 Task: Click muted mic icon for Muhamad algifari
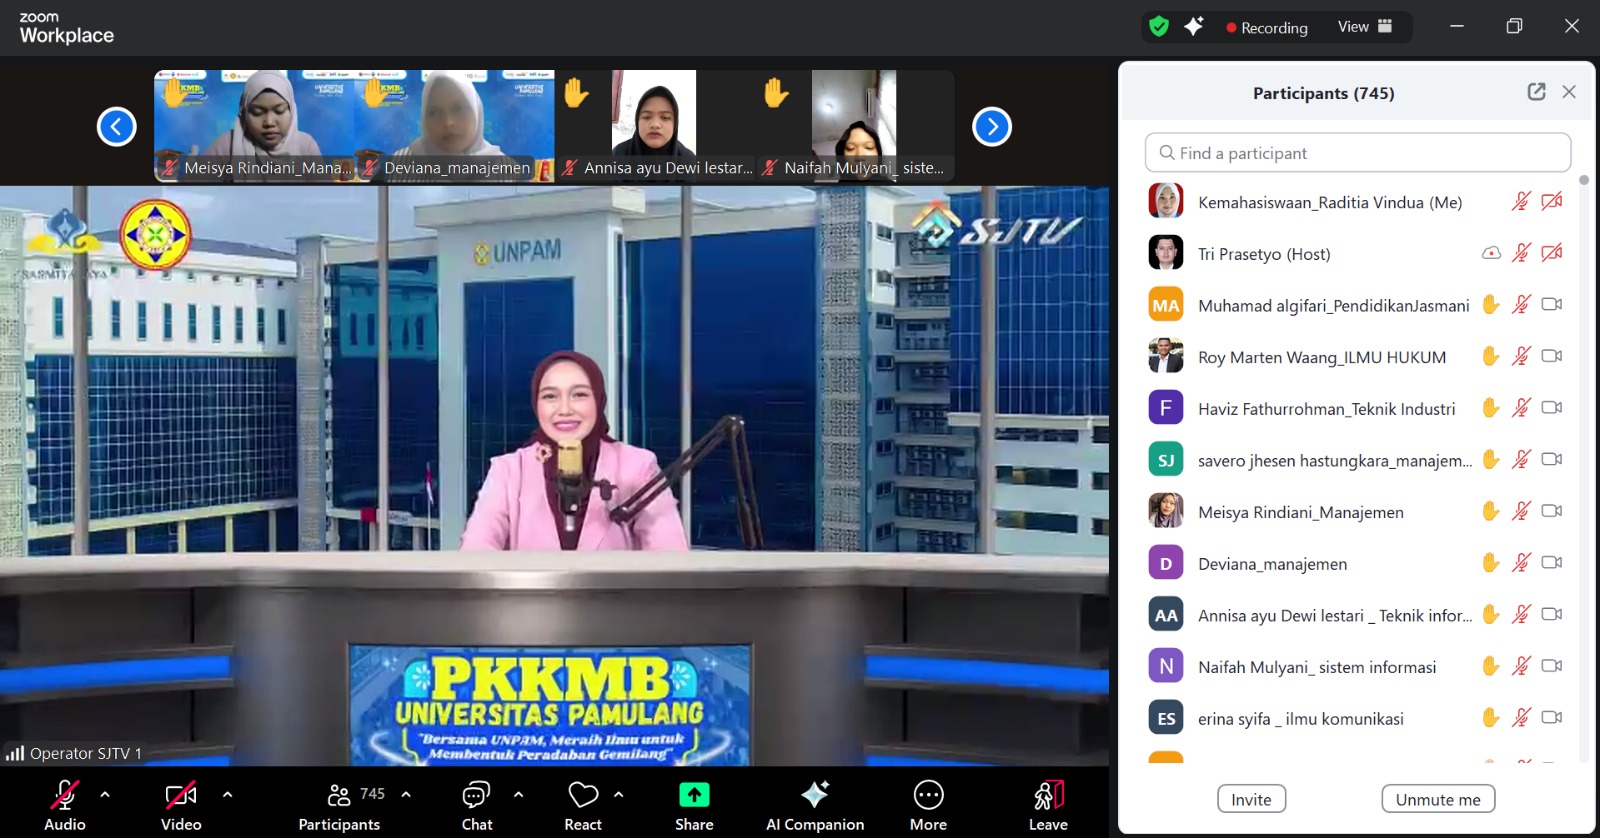1521,304
